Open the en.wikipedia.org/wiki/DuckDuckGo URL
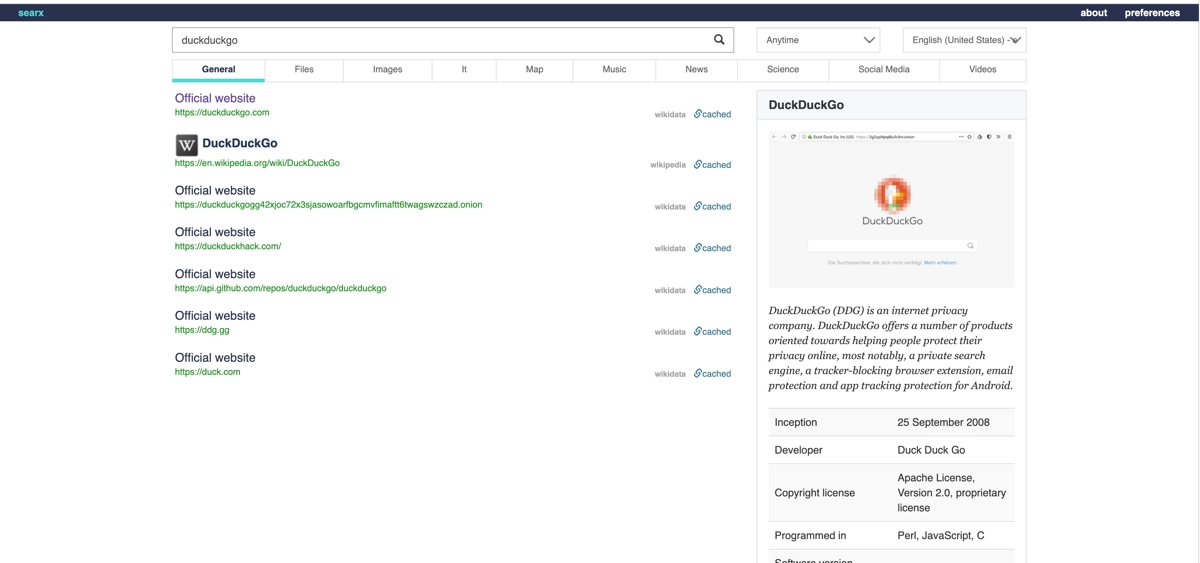1200x563 pixels. (257, 163)
